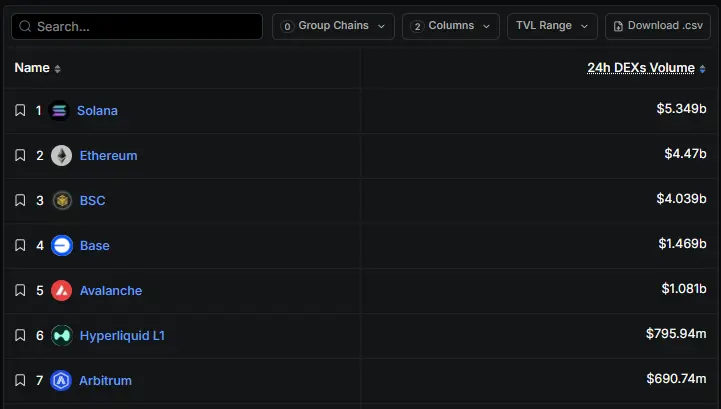The image size is (721, 409).
Task: Open the Avalanche chain link
Action: pyautogui.click(x=111, y=290)
